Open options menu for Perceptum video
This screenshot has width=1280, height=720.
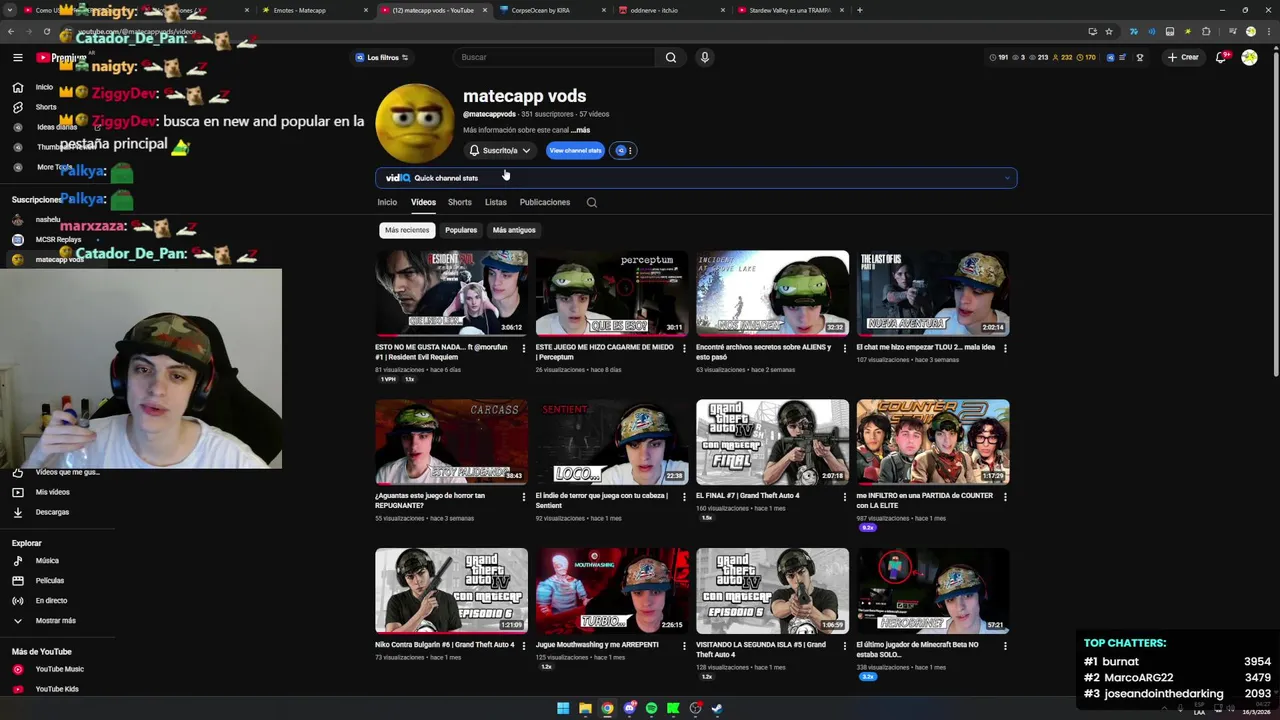coord(684,348)
